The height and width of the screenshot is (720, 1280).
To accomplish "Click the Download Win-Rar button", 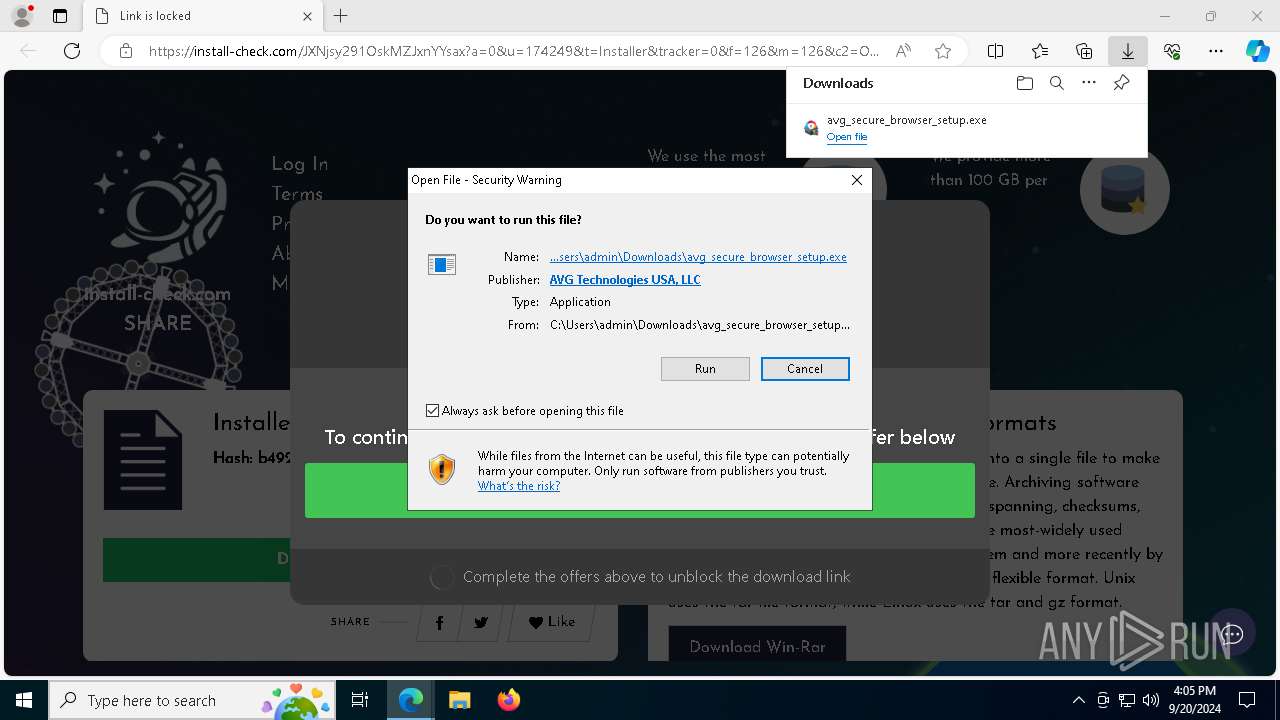I will [757, 647].
